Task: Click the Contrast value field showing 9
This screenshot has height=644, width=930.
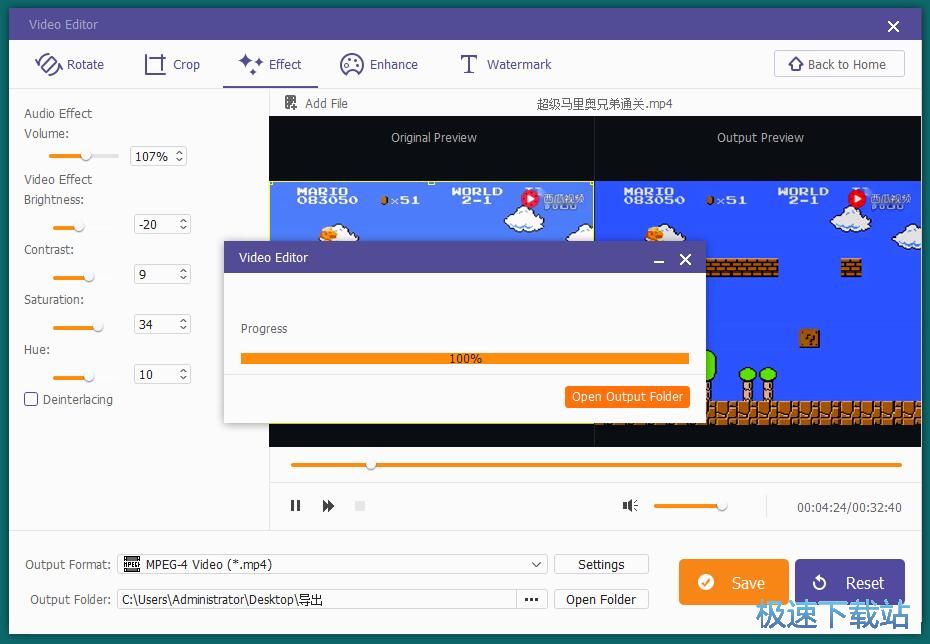Action: point(162,274)
